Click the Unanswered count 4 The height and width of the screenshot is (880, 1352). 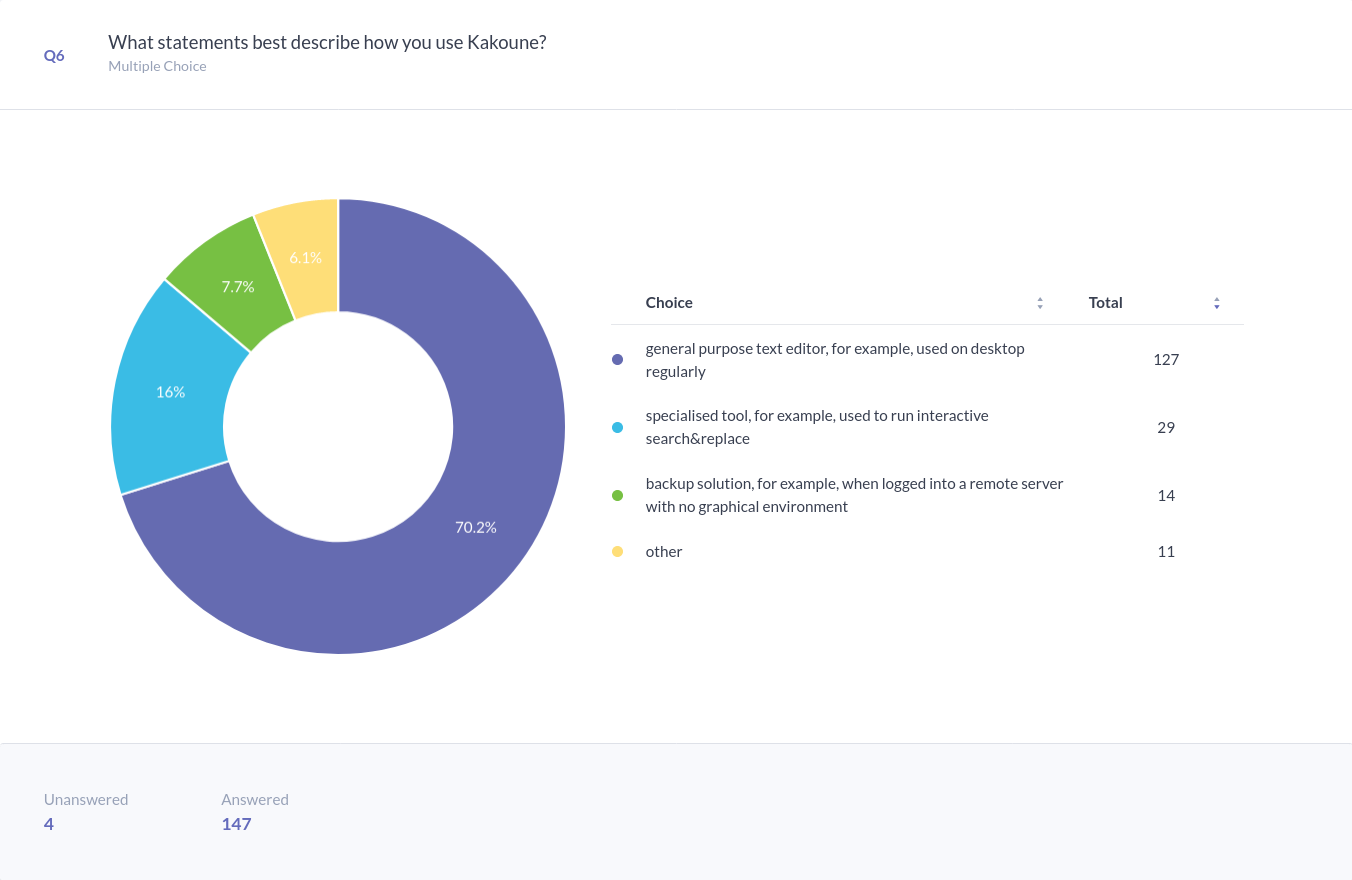[x=49, y=824]
